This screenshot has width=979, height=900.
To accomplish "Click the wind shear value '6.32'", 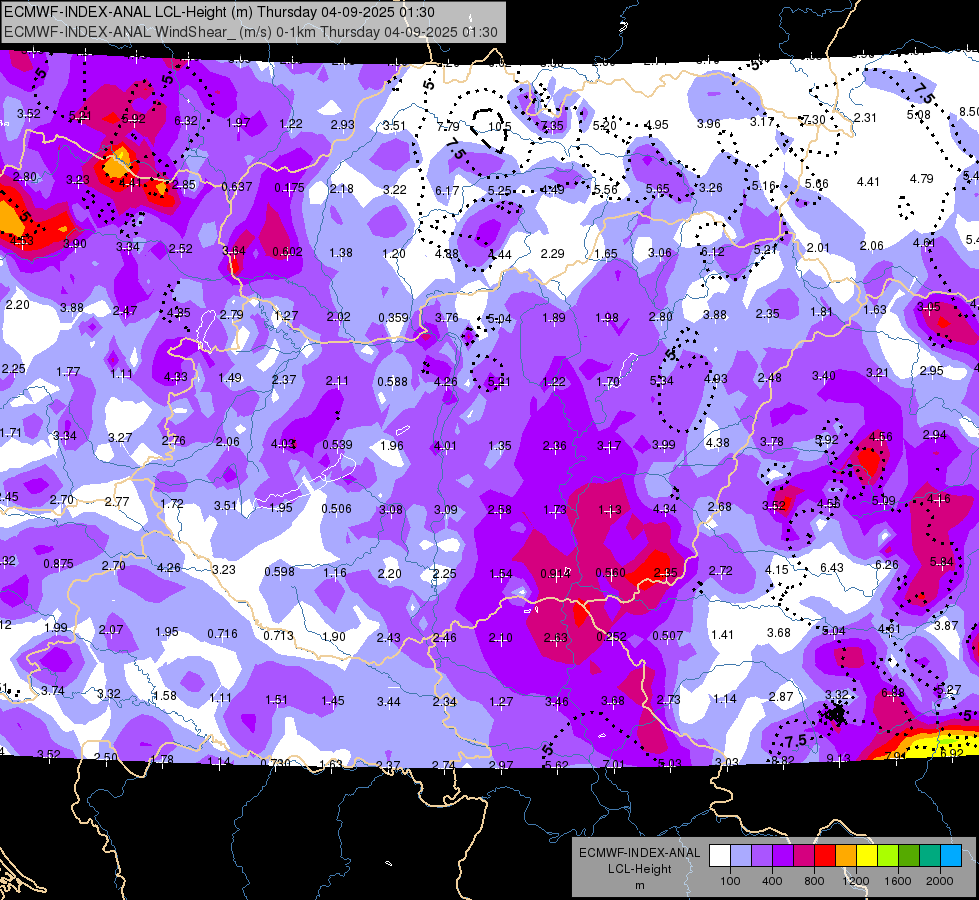I will 186,121.
